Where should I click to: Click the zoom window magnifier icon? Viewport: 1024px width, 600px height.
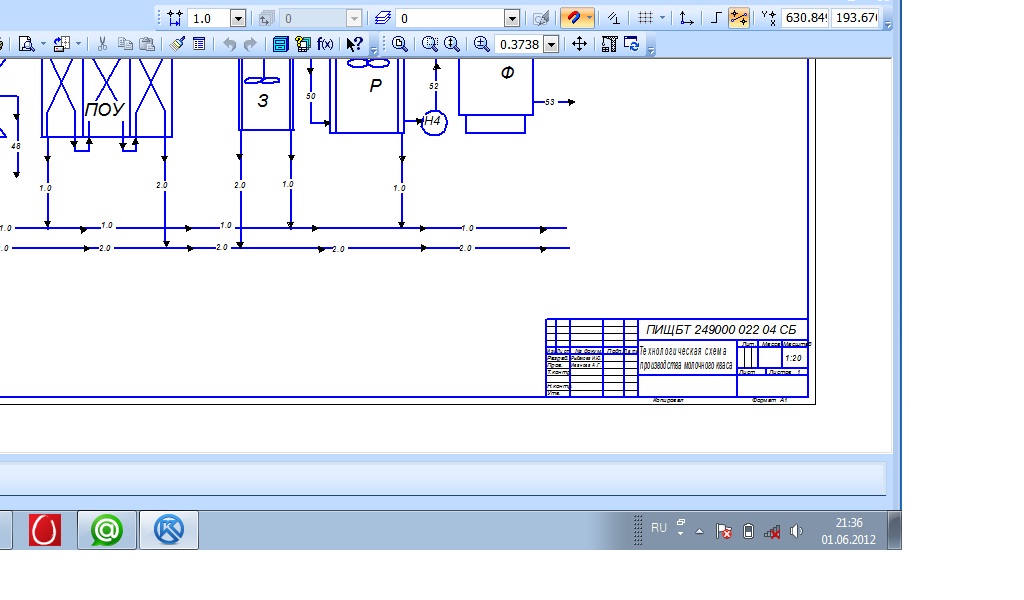(x=400, y=44)
